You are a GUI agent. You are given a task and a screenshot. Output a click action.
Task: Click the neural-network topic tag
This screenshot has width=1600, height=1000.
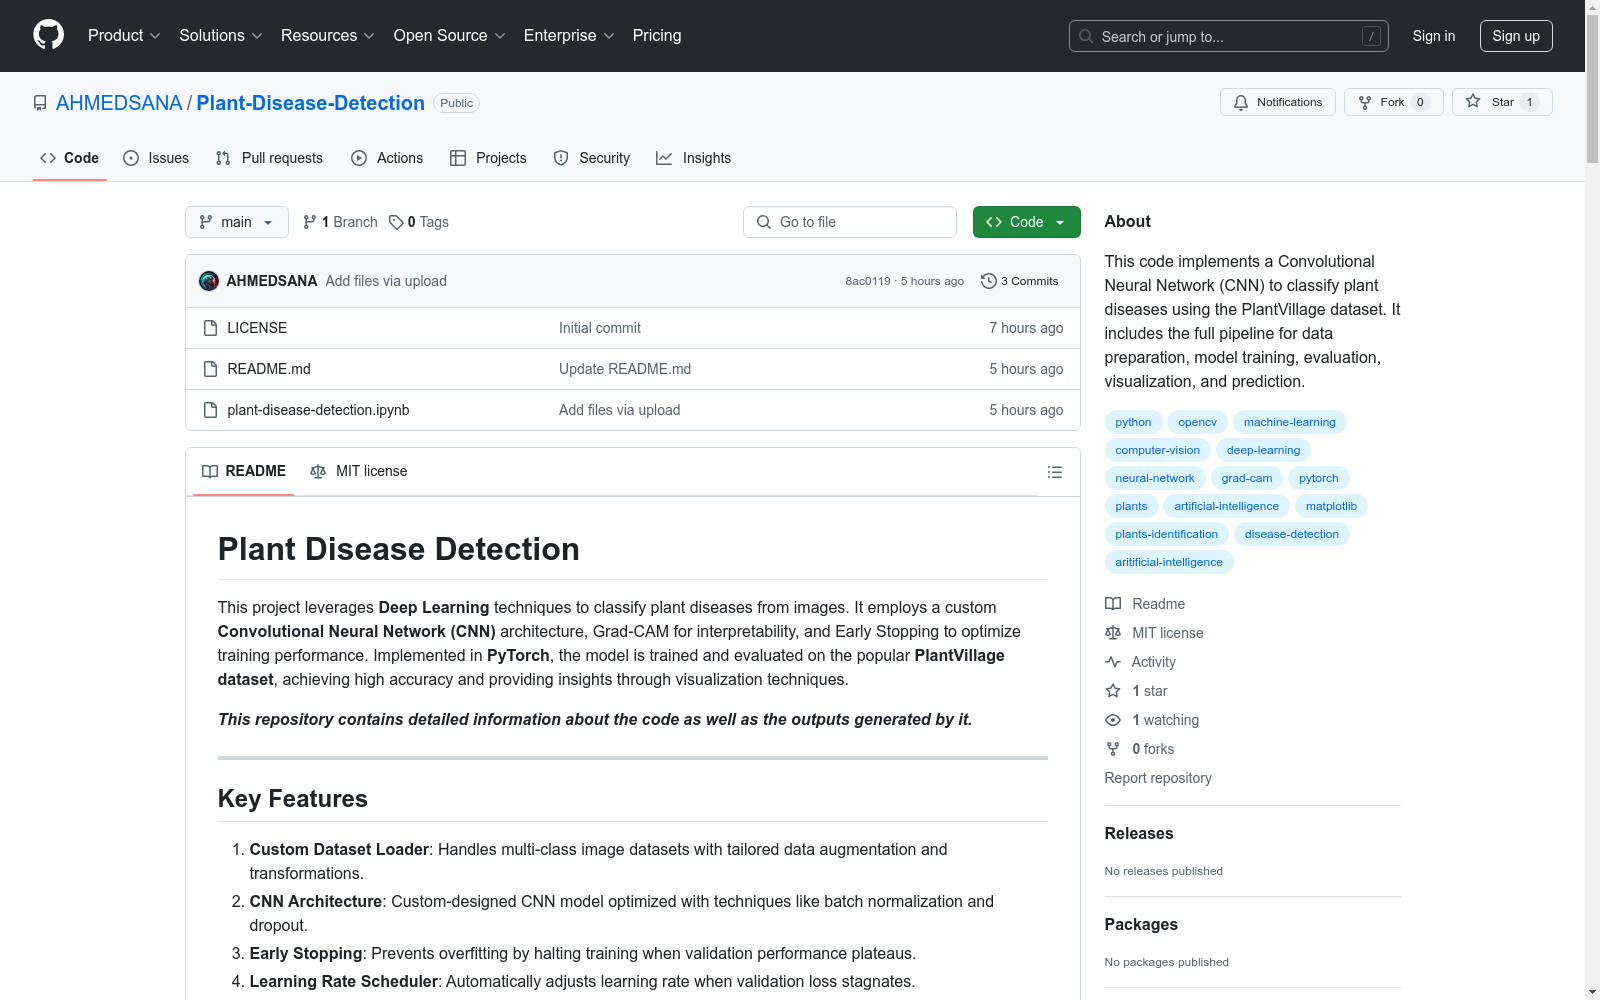(1155, 478)
